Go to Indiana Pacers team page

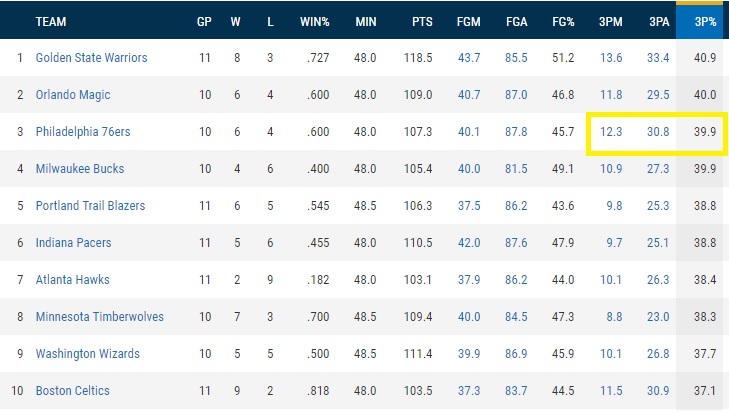[x=73, y=243]
